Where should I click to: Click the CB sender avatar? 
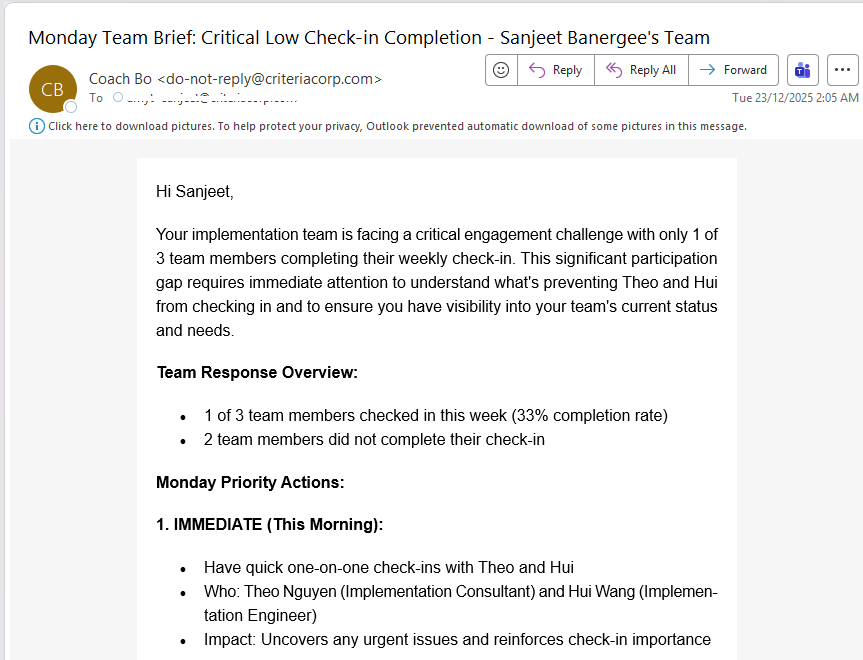52,89
